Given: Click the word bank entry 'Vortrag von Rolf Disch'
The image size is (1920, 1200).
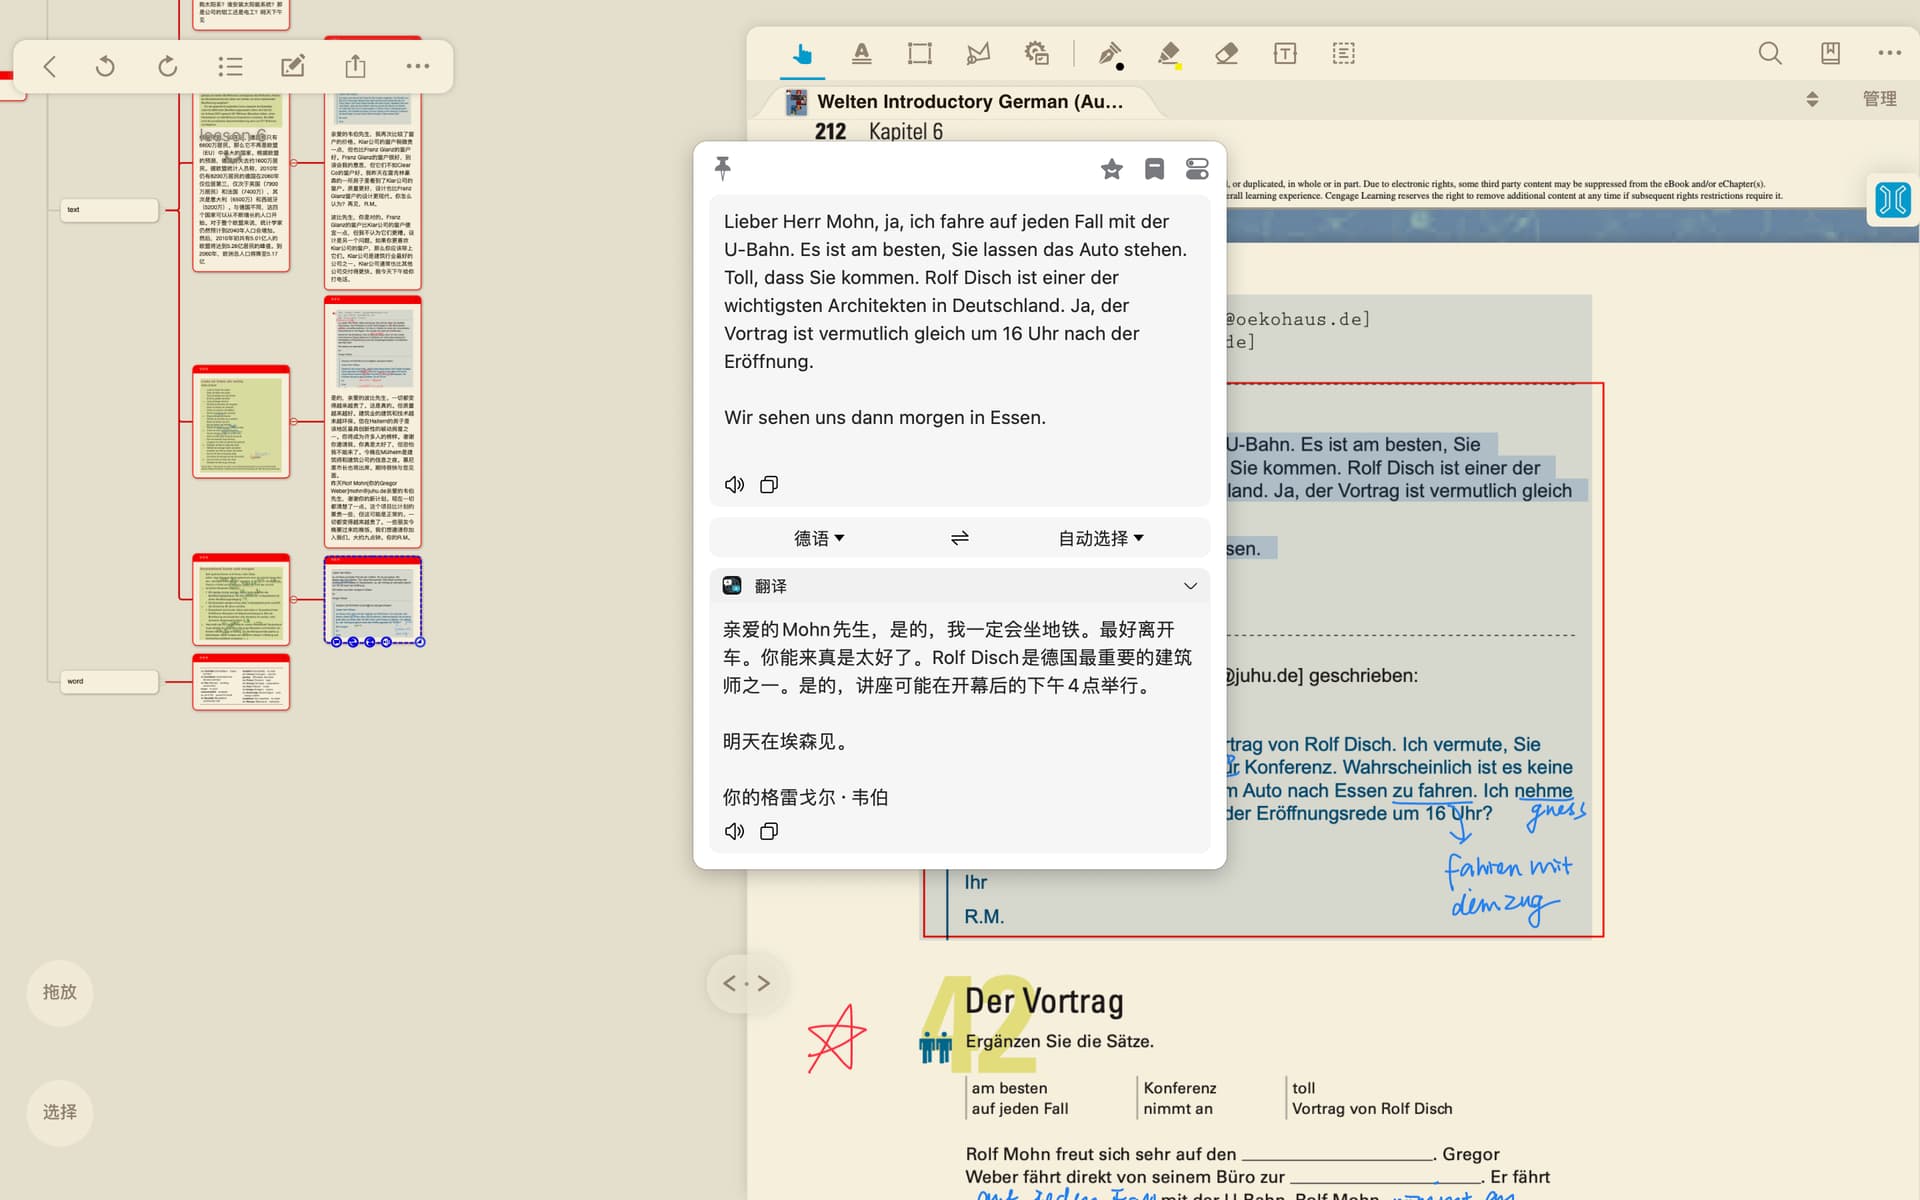Looking at the screenshot, I should pyautogui.click(x=1372, y=1109).
